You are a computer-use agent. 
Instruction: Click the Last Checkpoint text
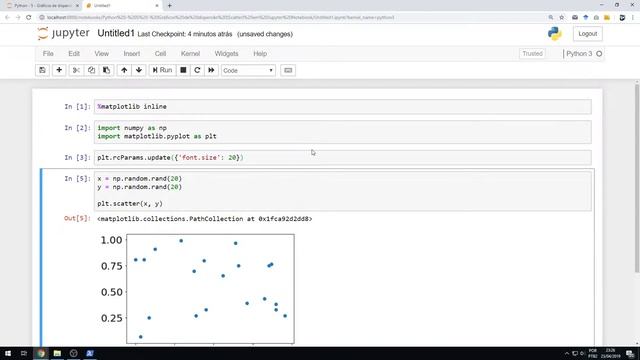point(185,34)
